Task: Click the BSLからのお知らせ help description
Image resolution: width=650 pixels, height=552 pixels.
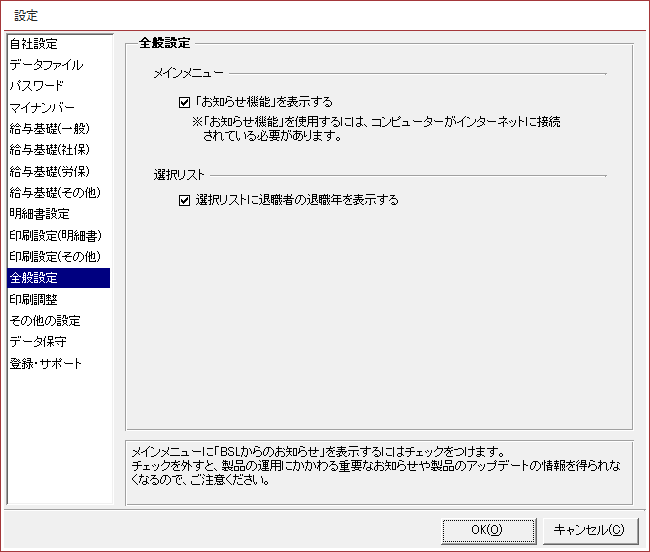Action: tap(376, 466)
